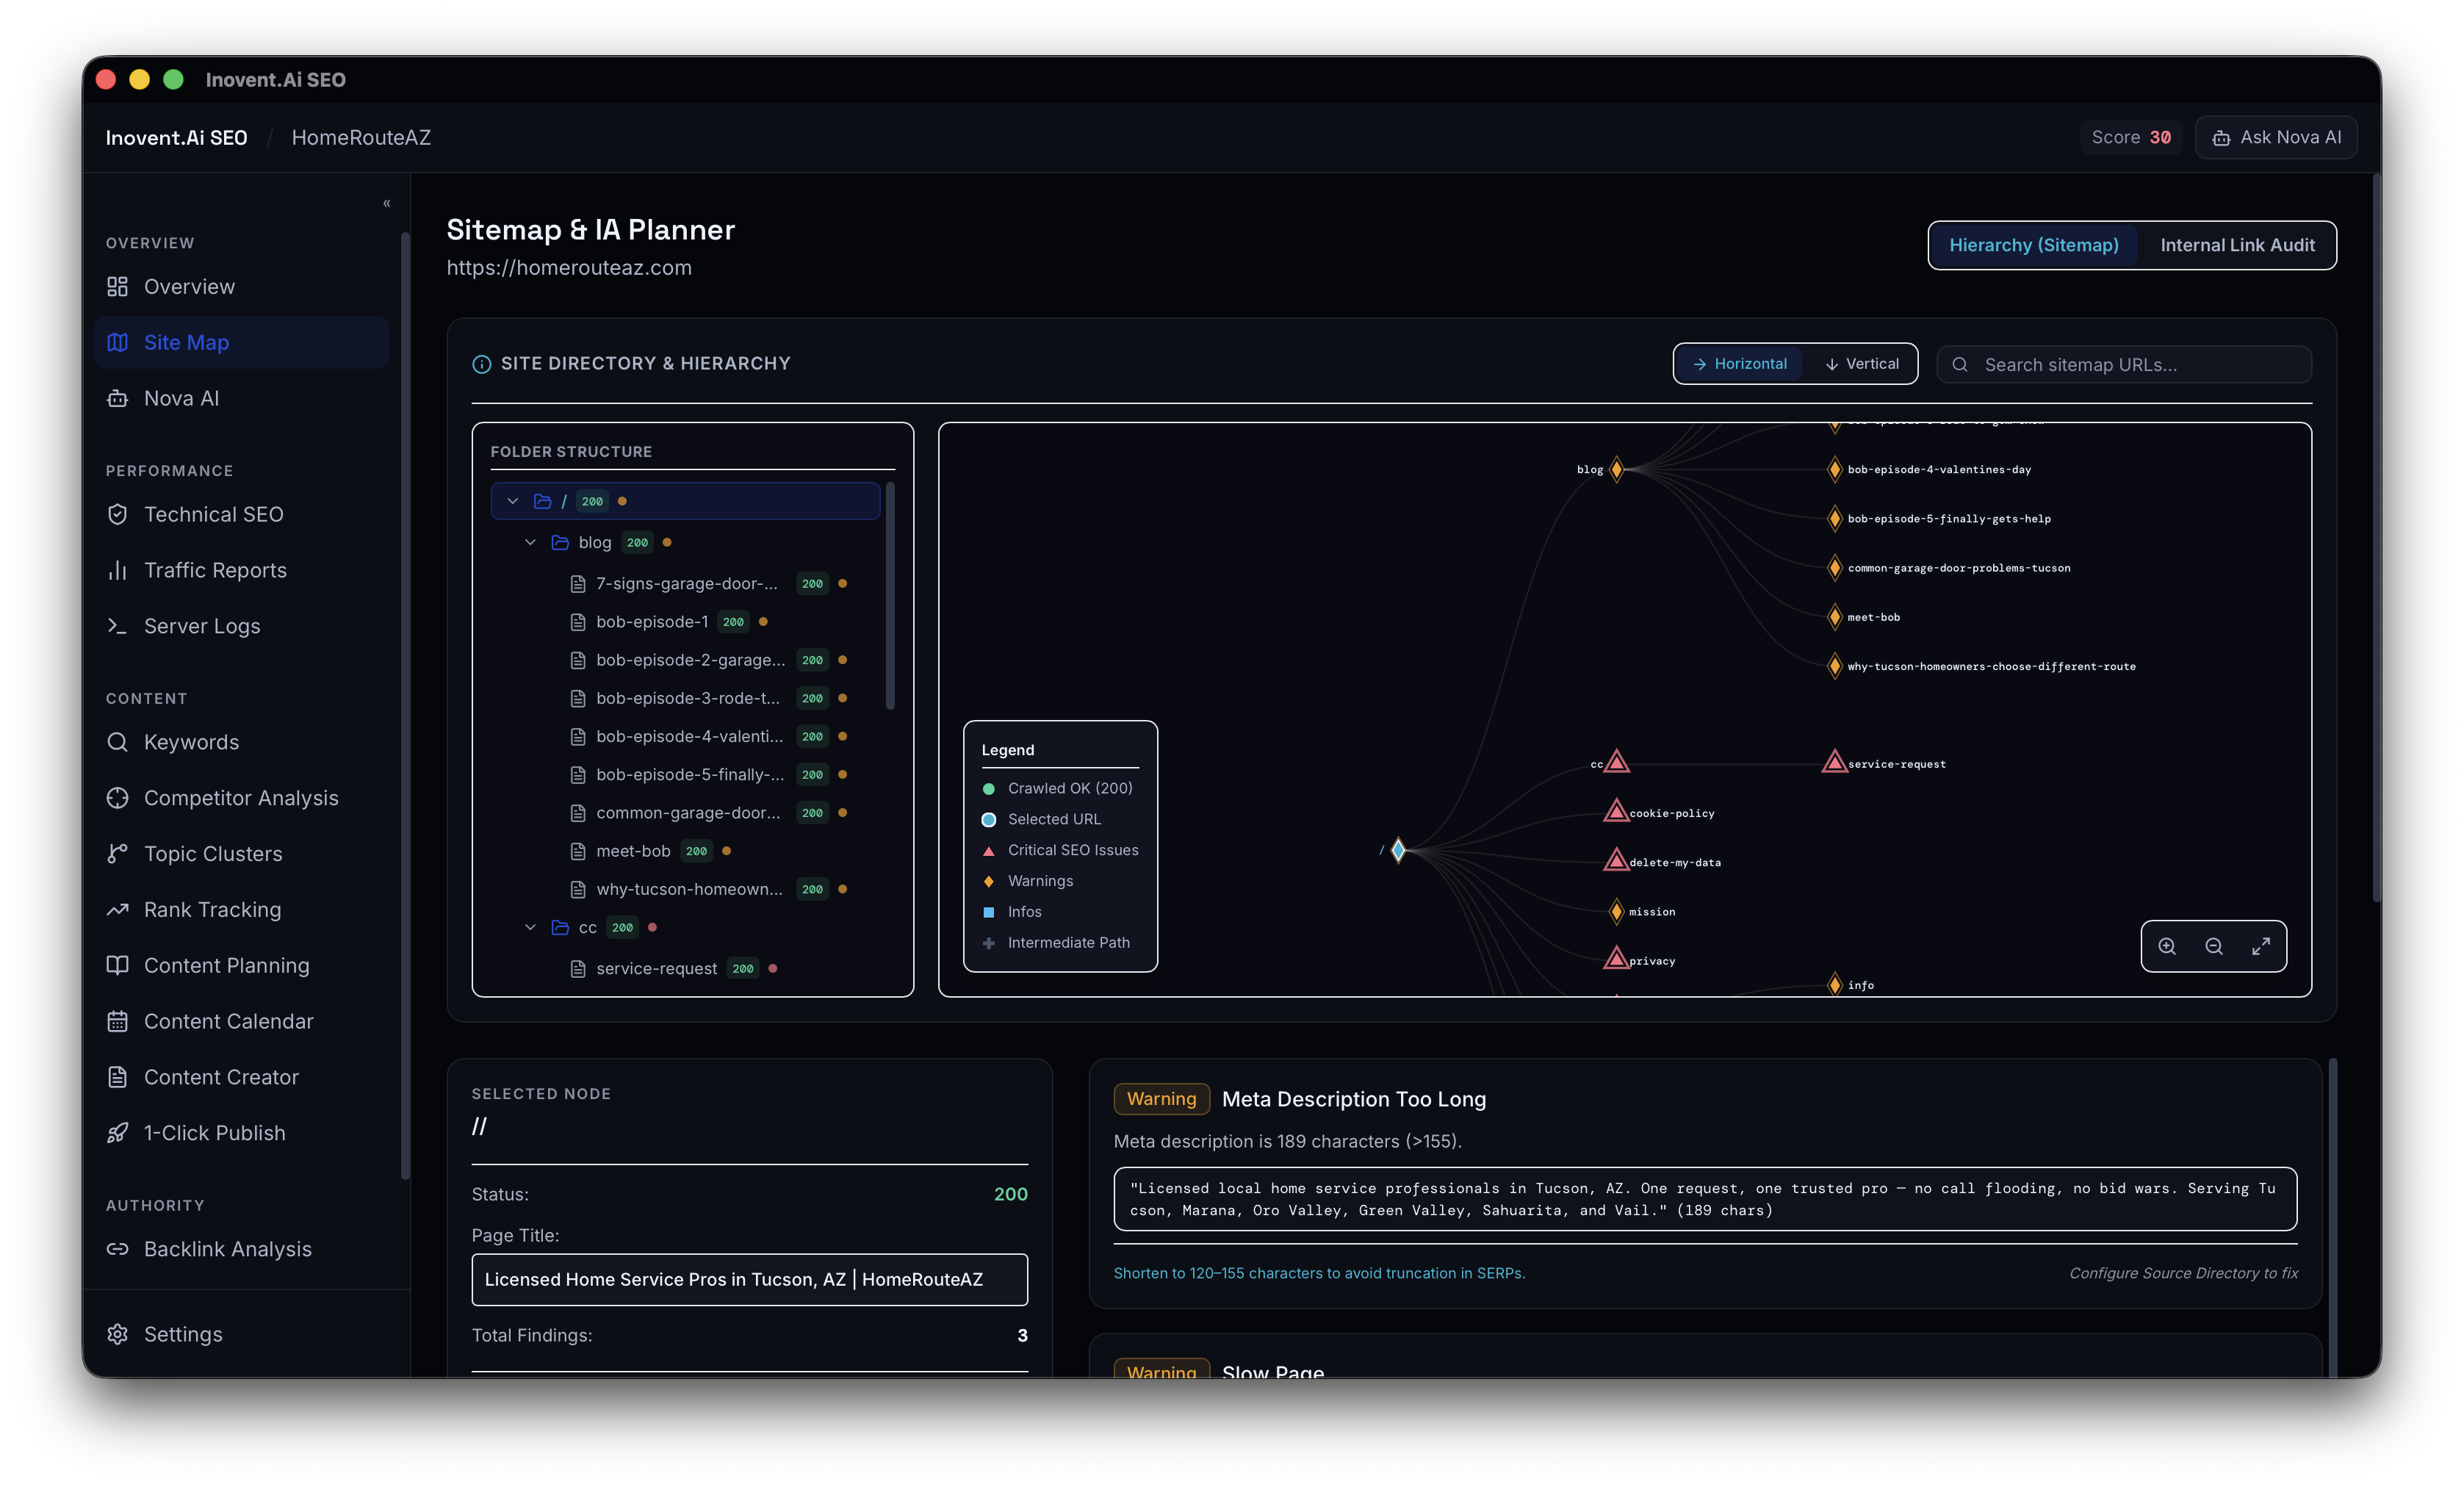Select the root diamond node in graph
This screenshot has width=2464, height=1487.
[1398, 850]
